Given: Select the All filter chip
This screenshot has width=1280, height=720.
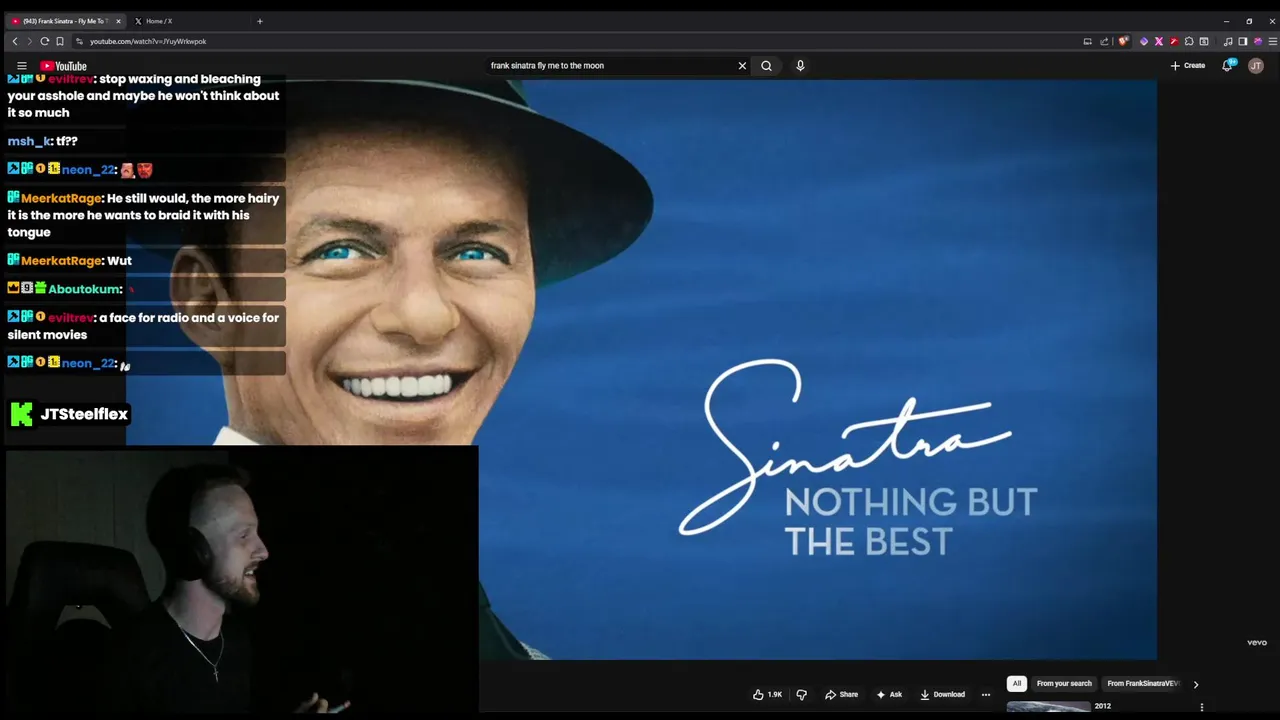Looking at the screenshot, I should coord(1017,684).
